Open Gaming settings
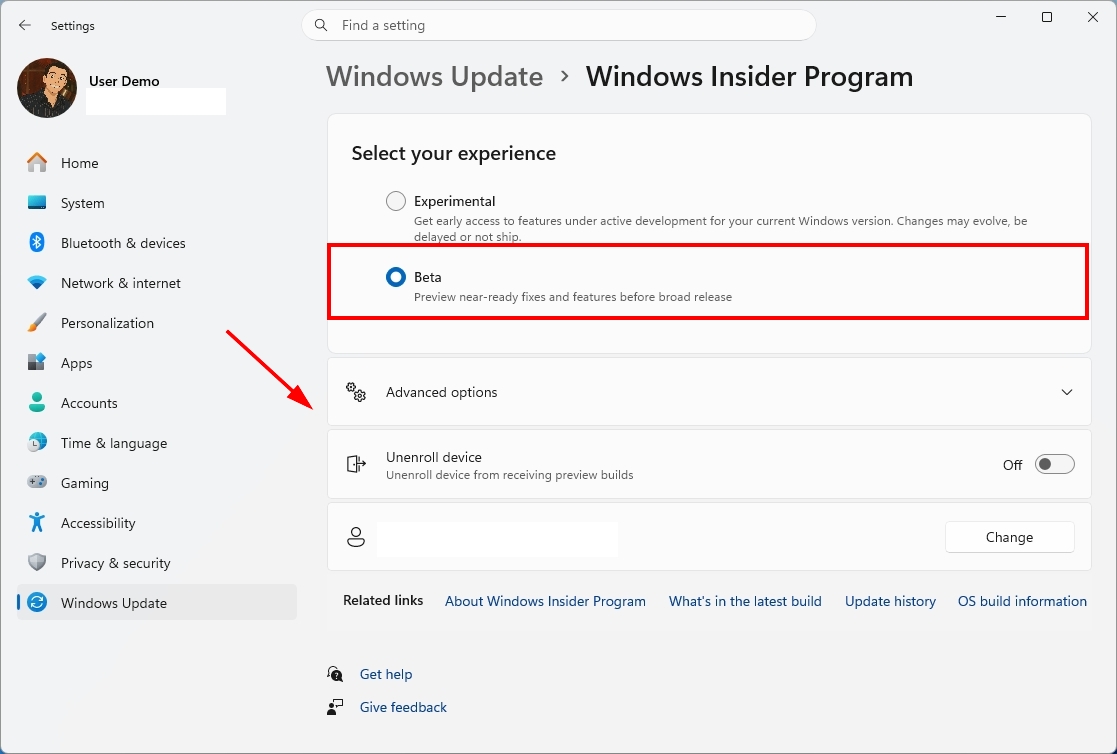Viewport: 1117px width, 754px height. (x=157, y=482)
